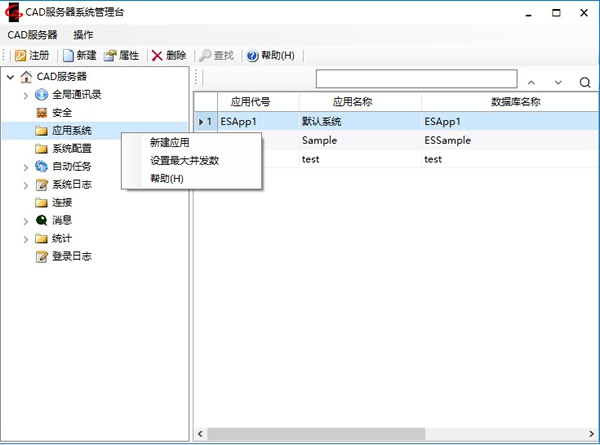This screenshot has width=600, height=445.
Task: Click the search magnifier icon
Action: (584, 82)
